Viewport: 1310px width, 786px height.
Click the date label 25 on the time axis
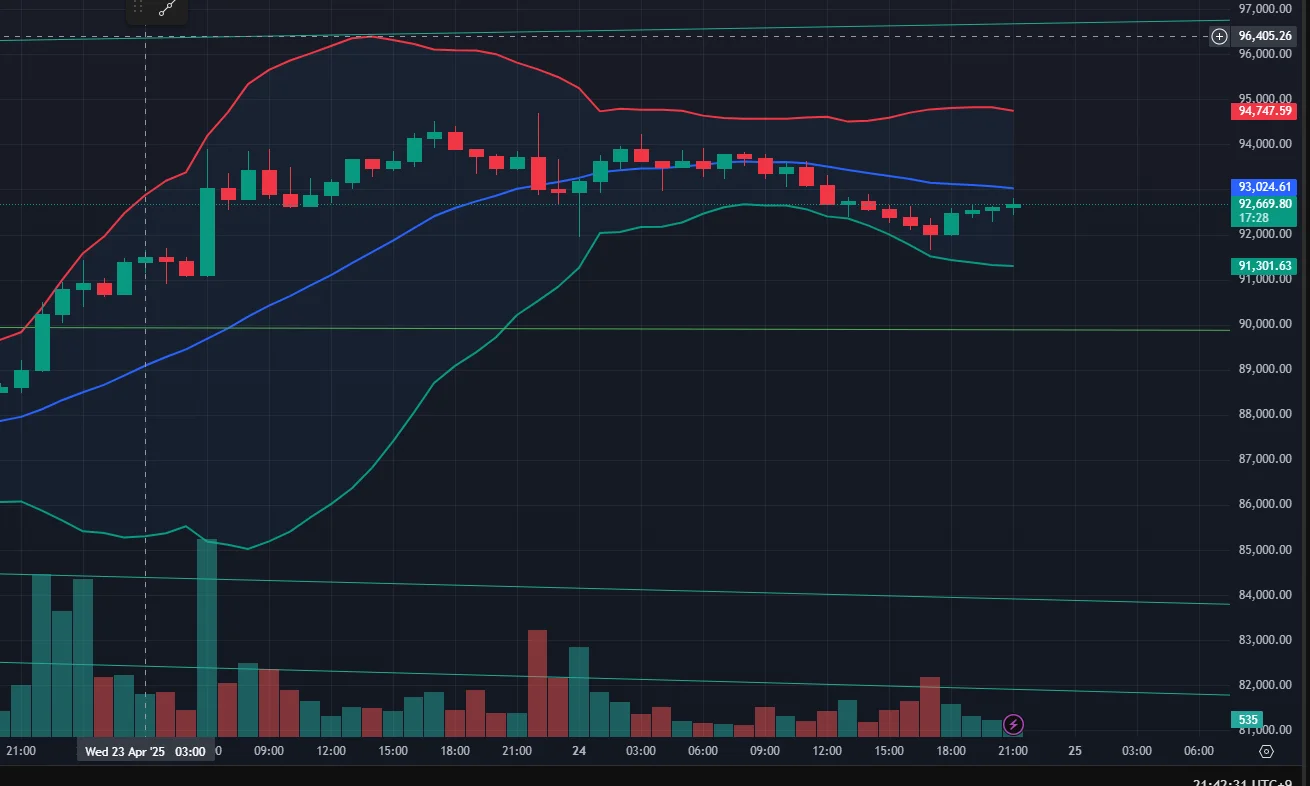pos(1075,751)
